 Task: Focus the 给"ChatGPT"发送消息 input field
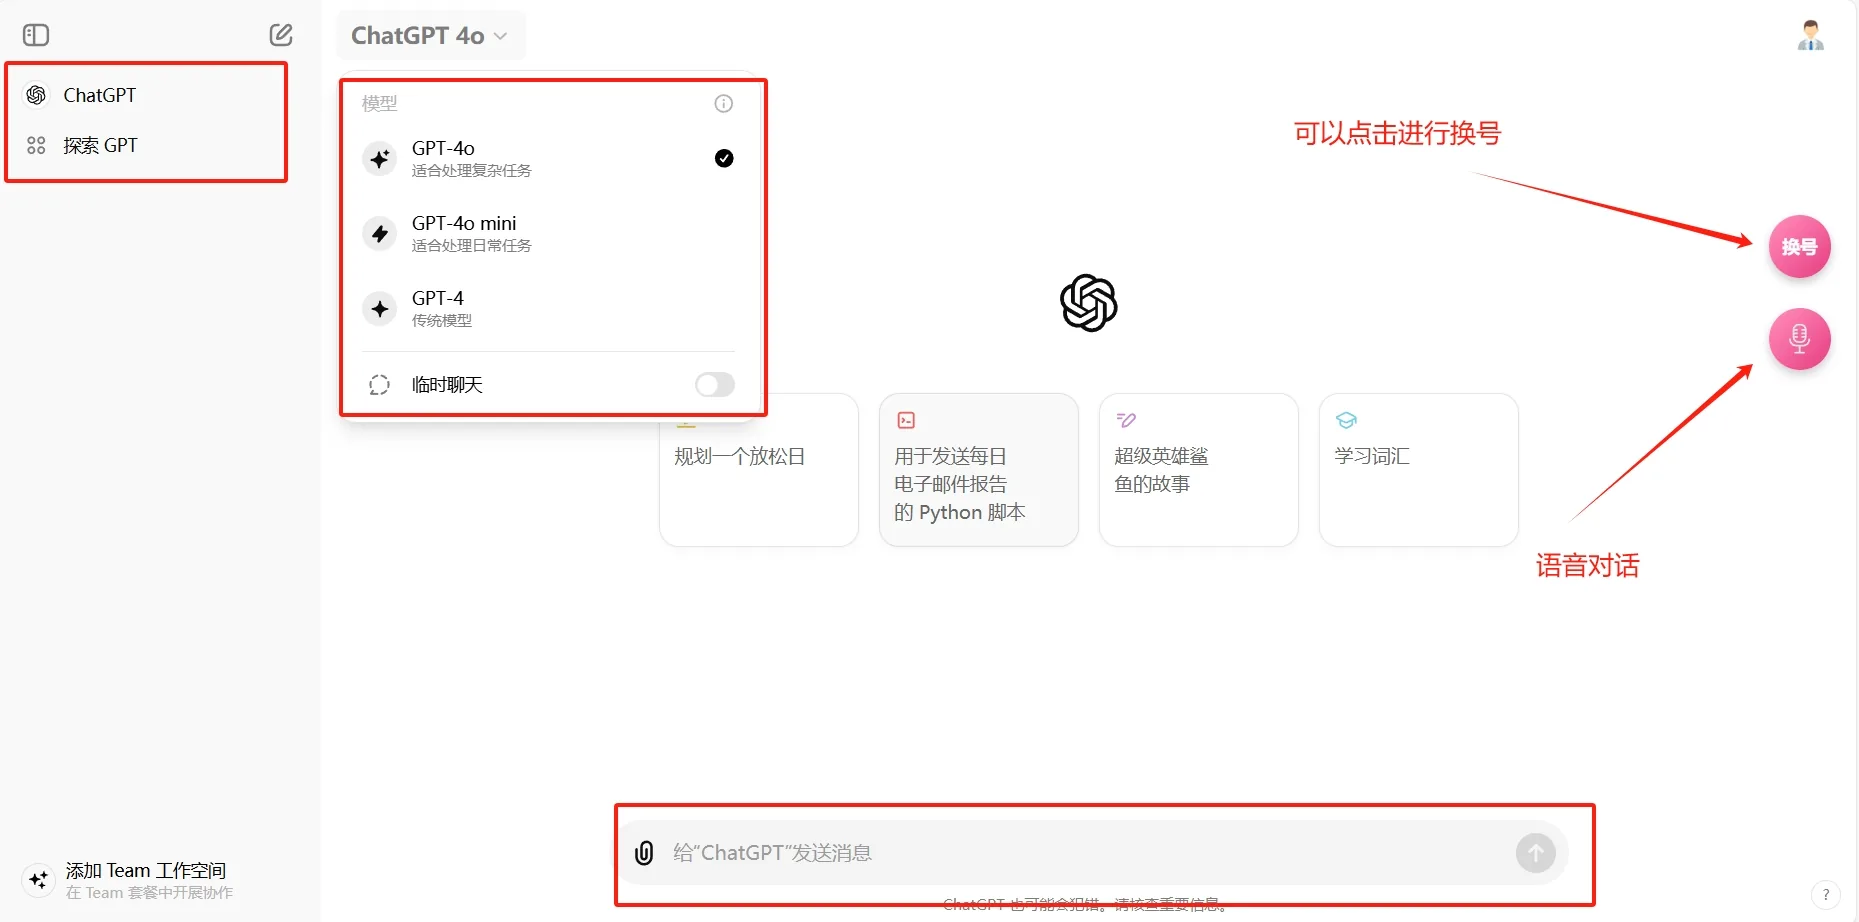[1090, 853]
